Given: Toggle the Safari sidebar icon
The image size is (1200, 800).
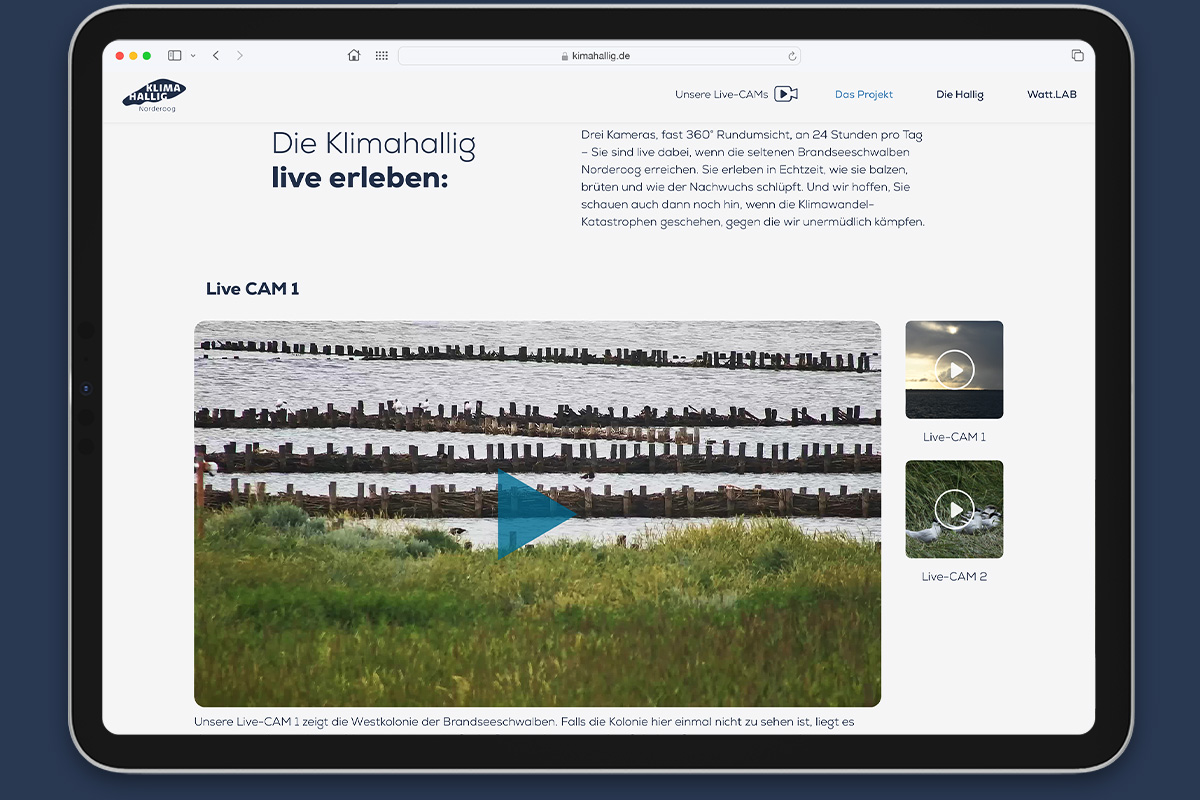Looking at the screenshot, I should 175,56.
